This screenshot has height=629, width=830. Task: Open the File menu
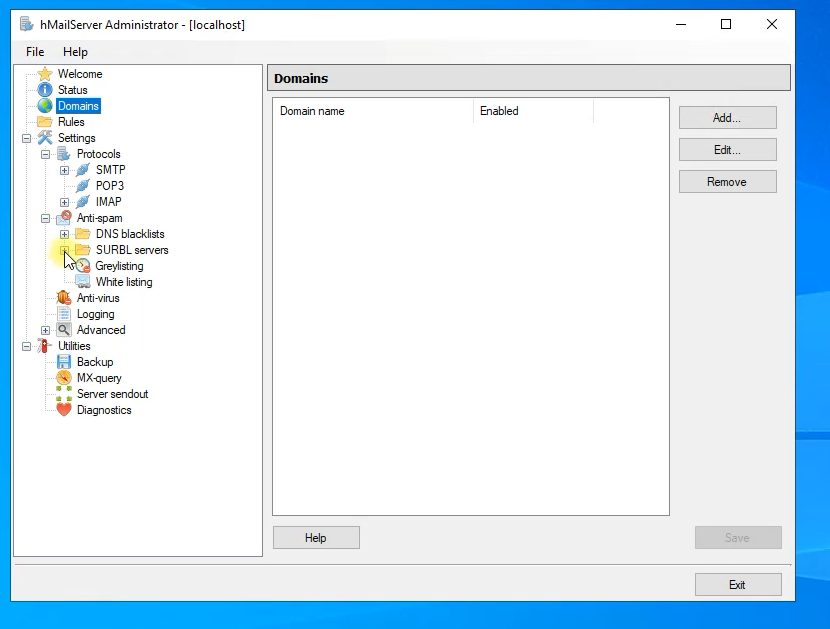pyautogui.click(x=35, y=52)
